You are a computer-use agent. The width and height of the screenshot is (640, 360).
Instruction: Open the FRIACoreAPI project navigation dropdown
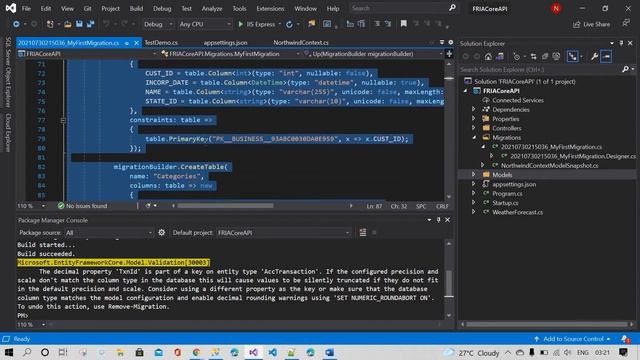88,53
